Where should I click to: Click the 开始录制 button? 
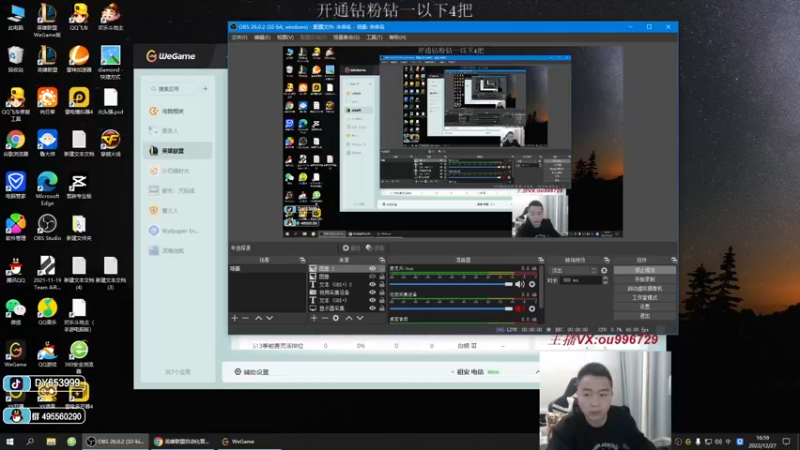coord(645,279)
